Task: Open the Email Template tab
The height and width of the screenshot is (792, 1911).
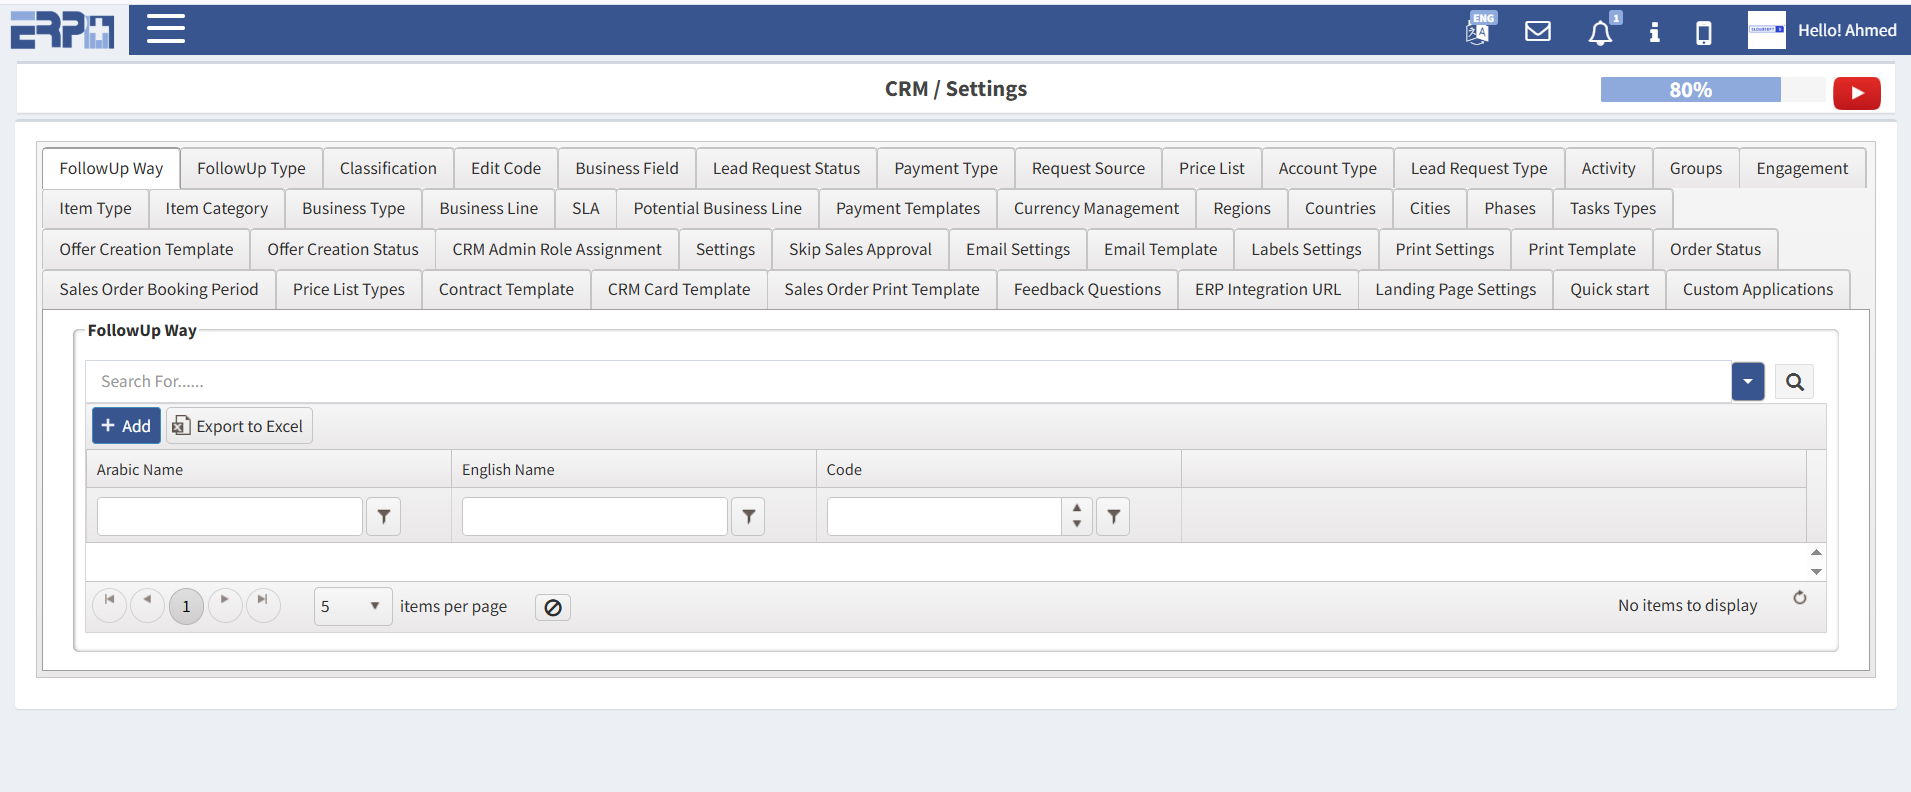Action: point(1160,249)
